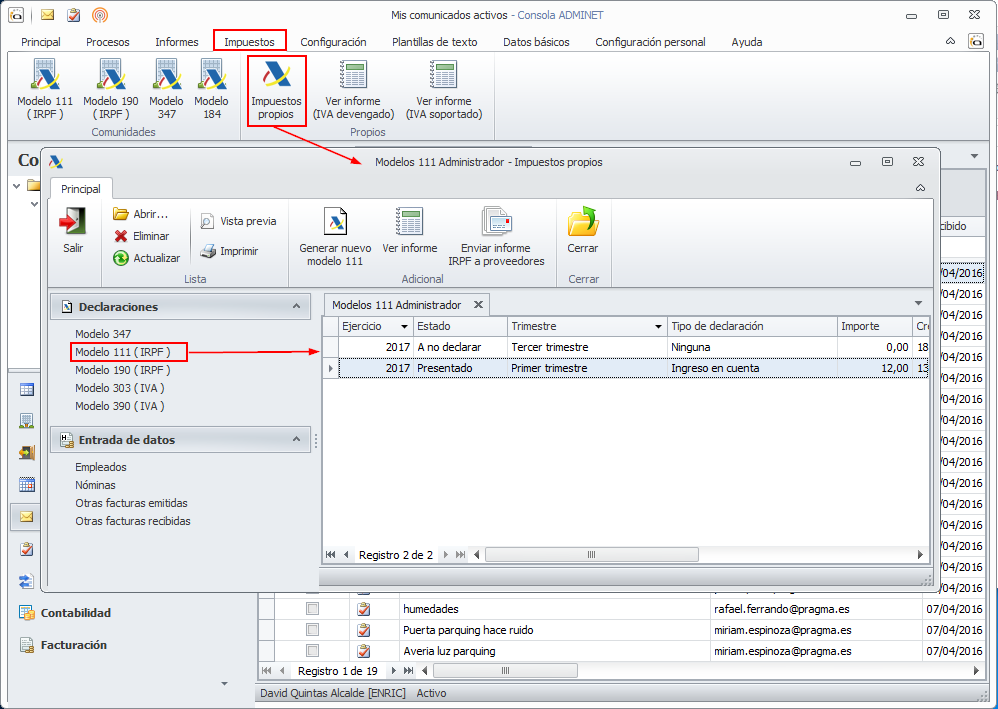Viewport: 998px width, 709px height.
Task: Click the calendar icon in left sidebar
Action: click(x=26, y=485)
